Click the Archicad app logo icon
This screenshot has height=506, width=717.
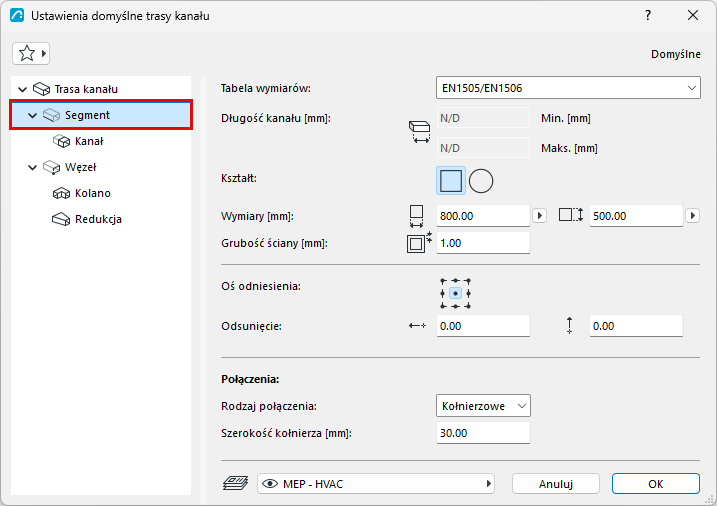click(17, 16)
